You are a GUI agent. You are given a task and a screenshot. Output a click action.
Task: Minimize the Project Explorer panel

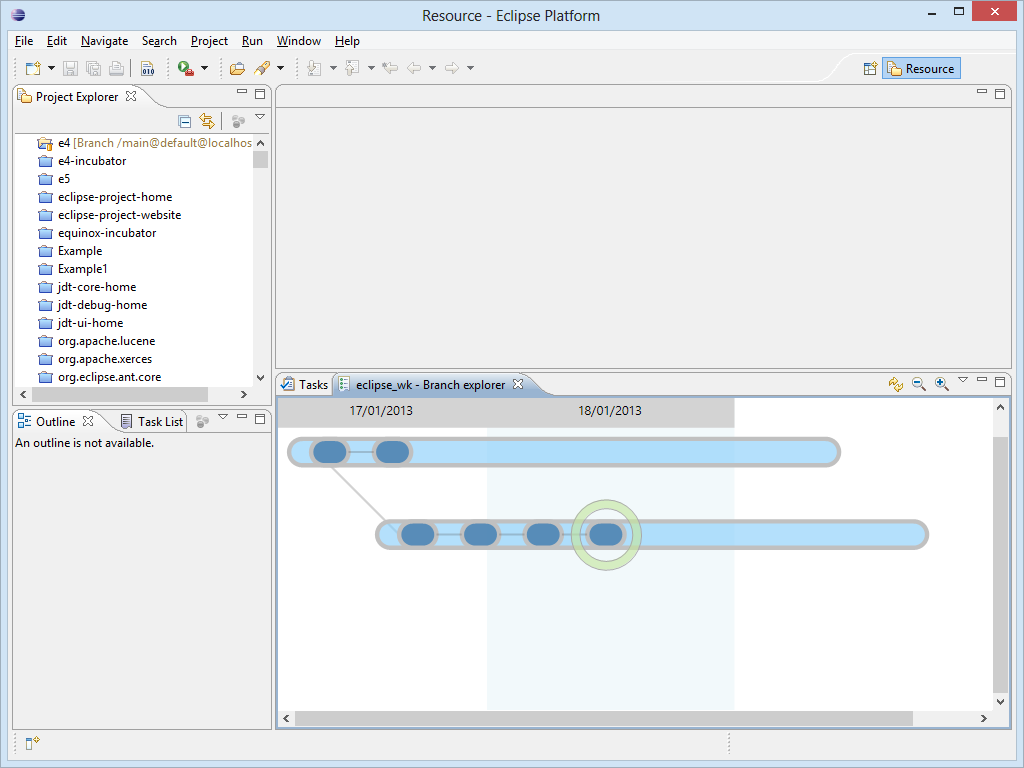242,92
